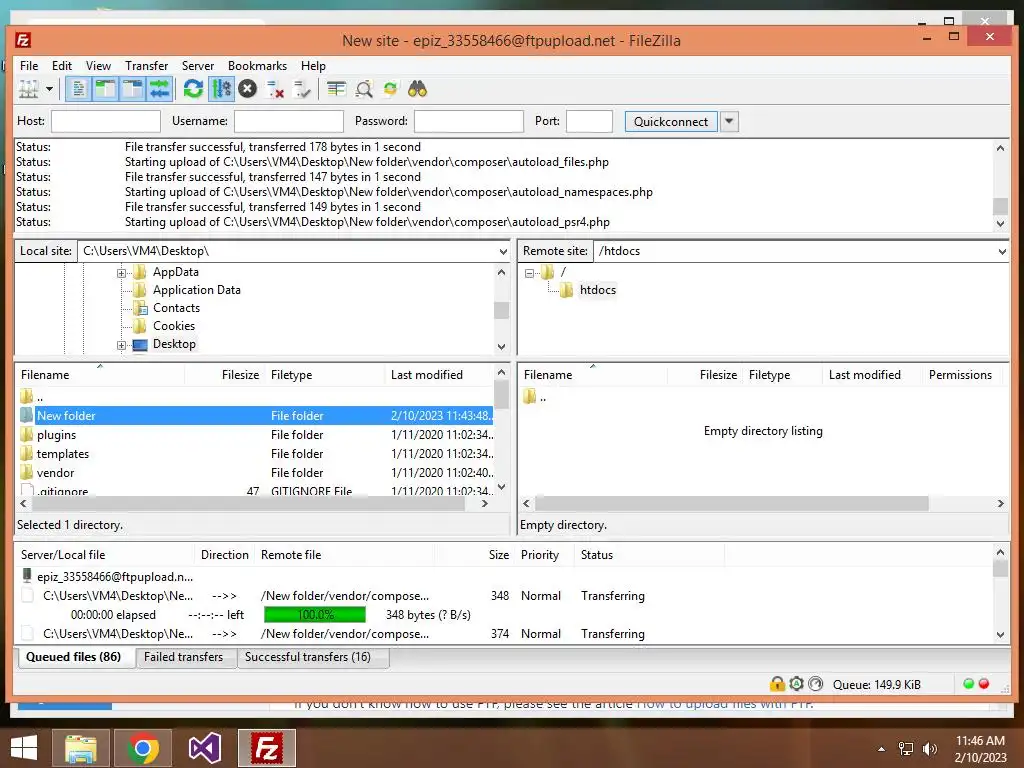Click the Quickconnect button
The width and height of the screenshot is (1024, 768).
point(671,121)
